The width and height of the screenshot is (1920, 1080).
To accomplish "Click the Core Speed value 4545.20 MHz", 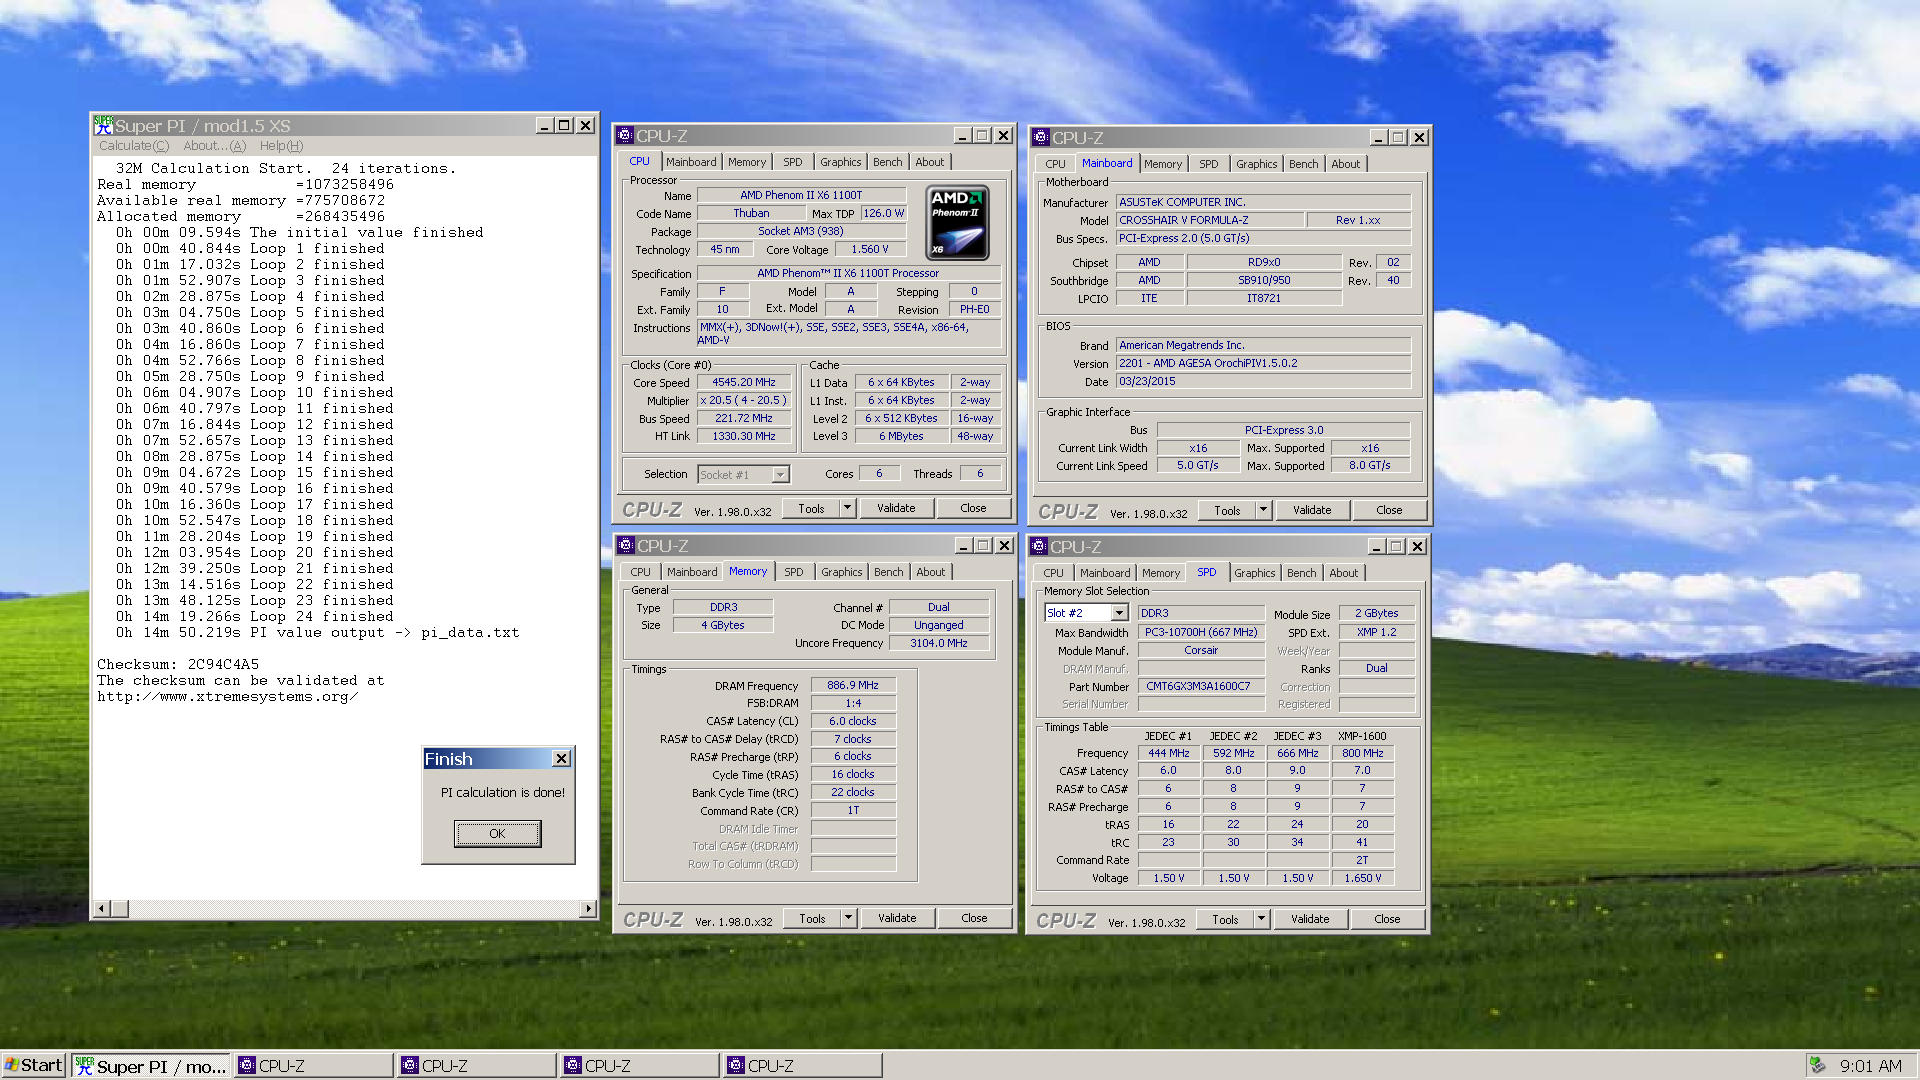I will 744,382.
